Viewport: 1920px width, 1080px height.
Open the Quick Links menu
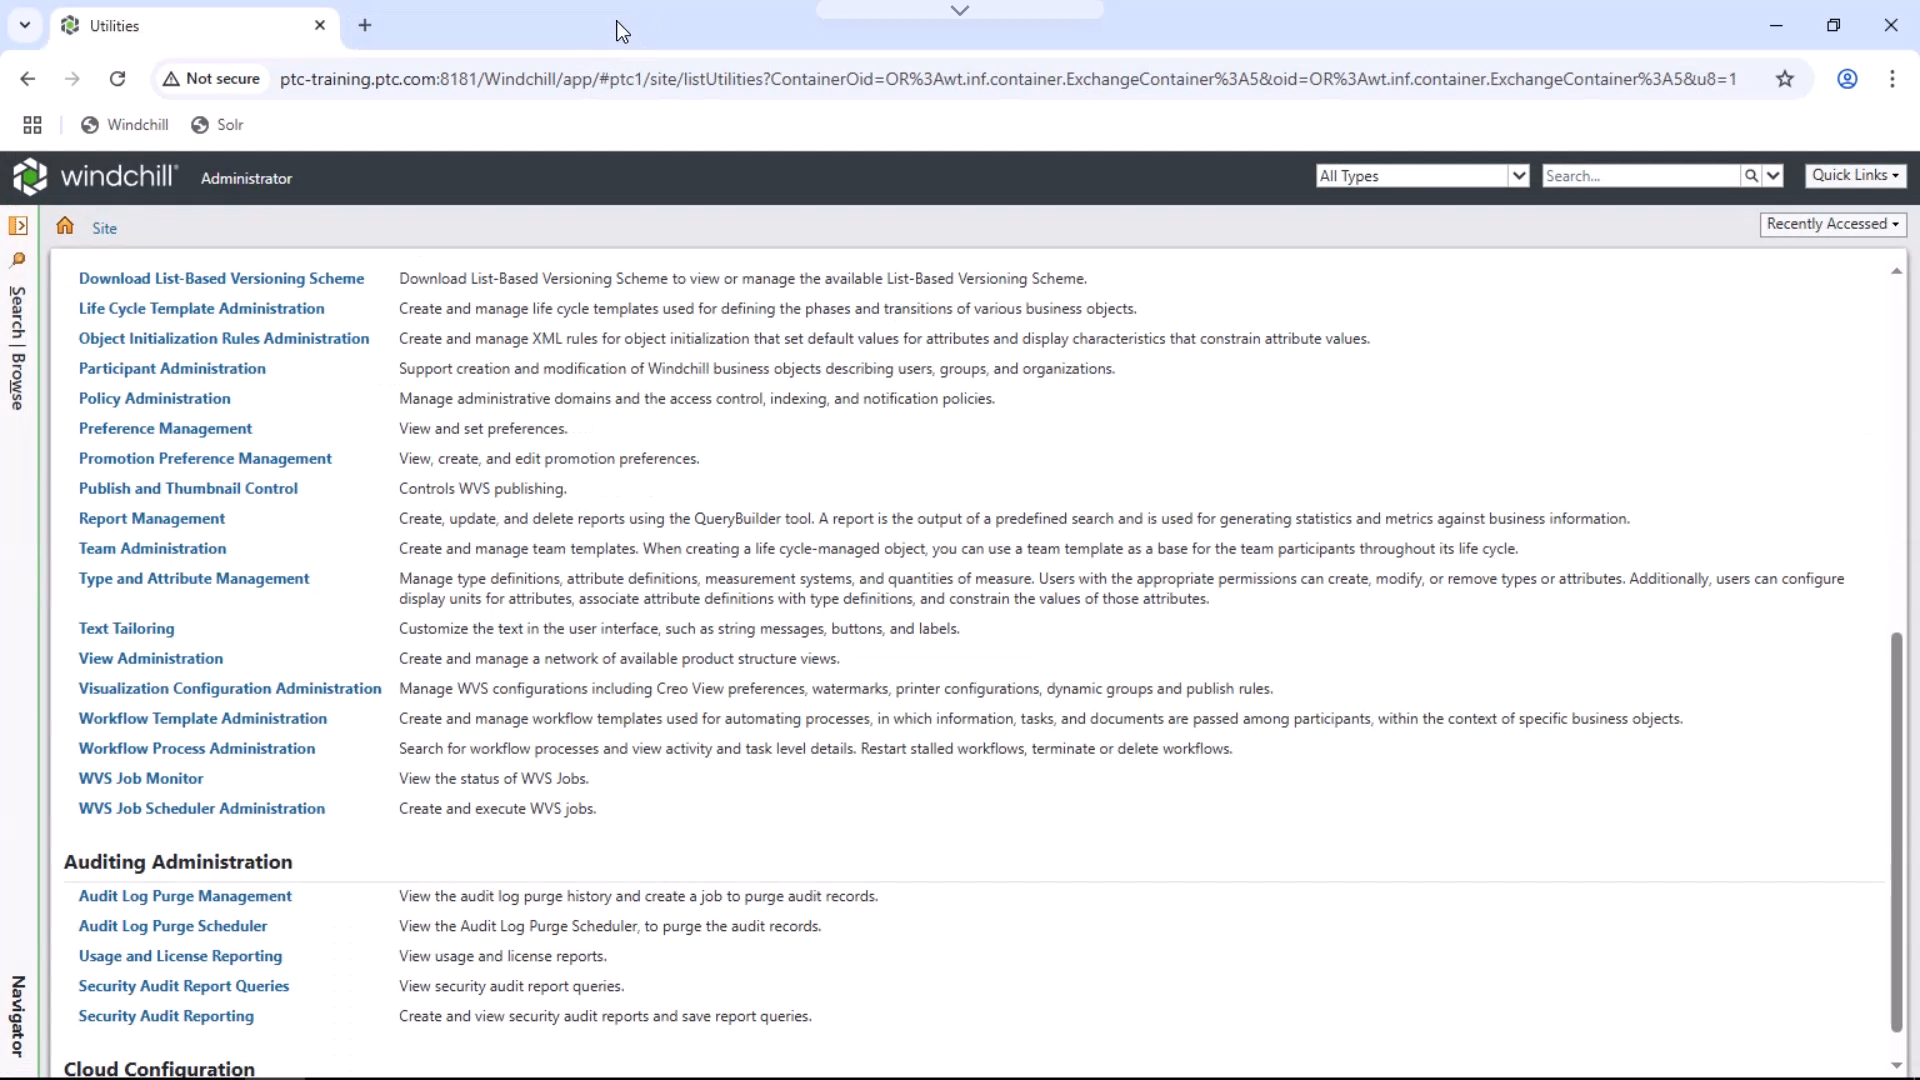click(x=1855, y=175)
